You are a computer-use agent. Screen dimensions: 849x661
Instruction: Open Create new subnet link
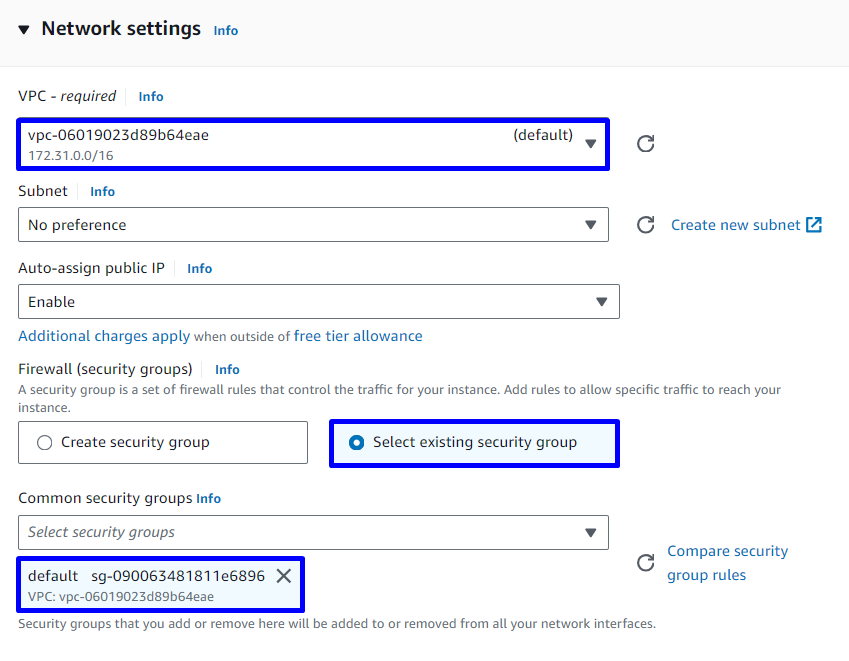tap(735, 225)
